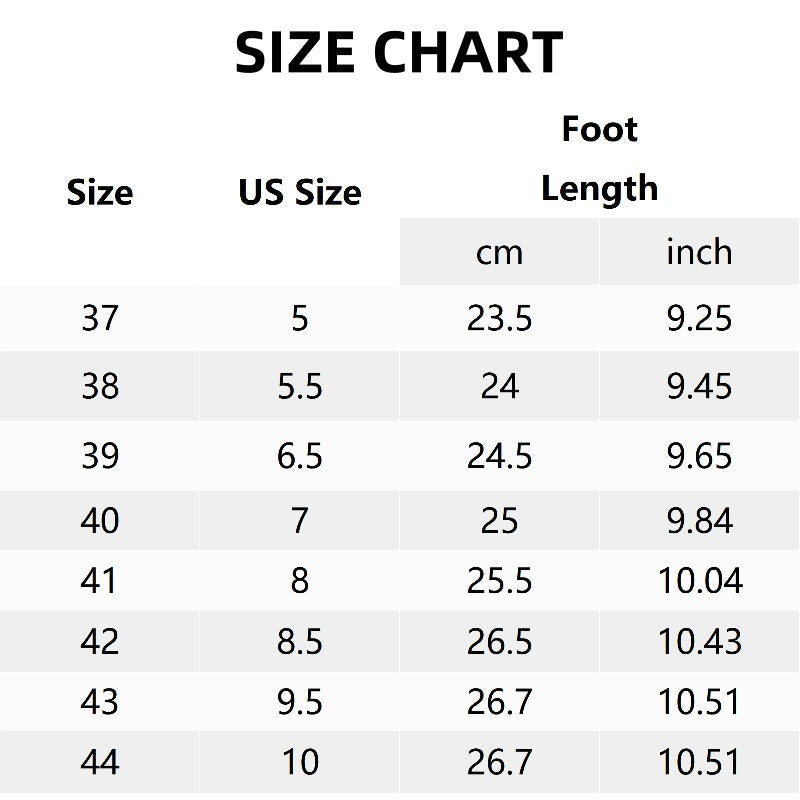Click size 37 in the Size column
800x800 pixels.
click(100, 319)
